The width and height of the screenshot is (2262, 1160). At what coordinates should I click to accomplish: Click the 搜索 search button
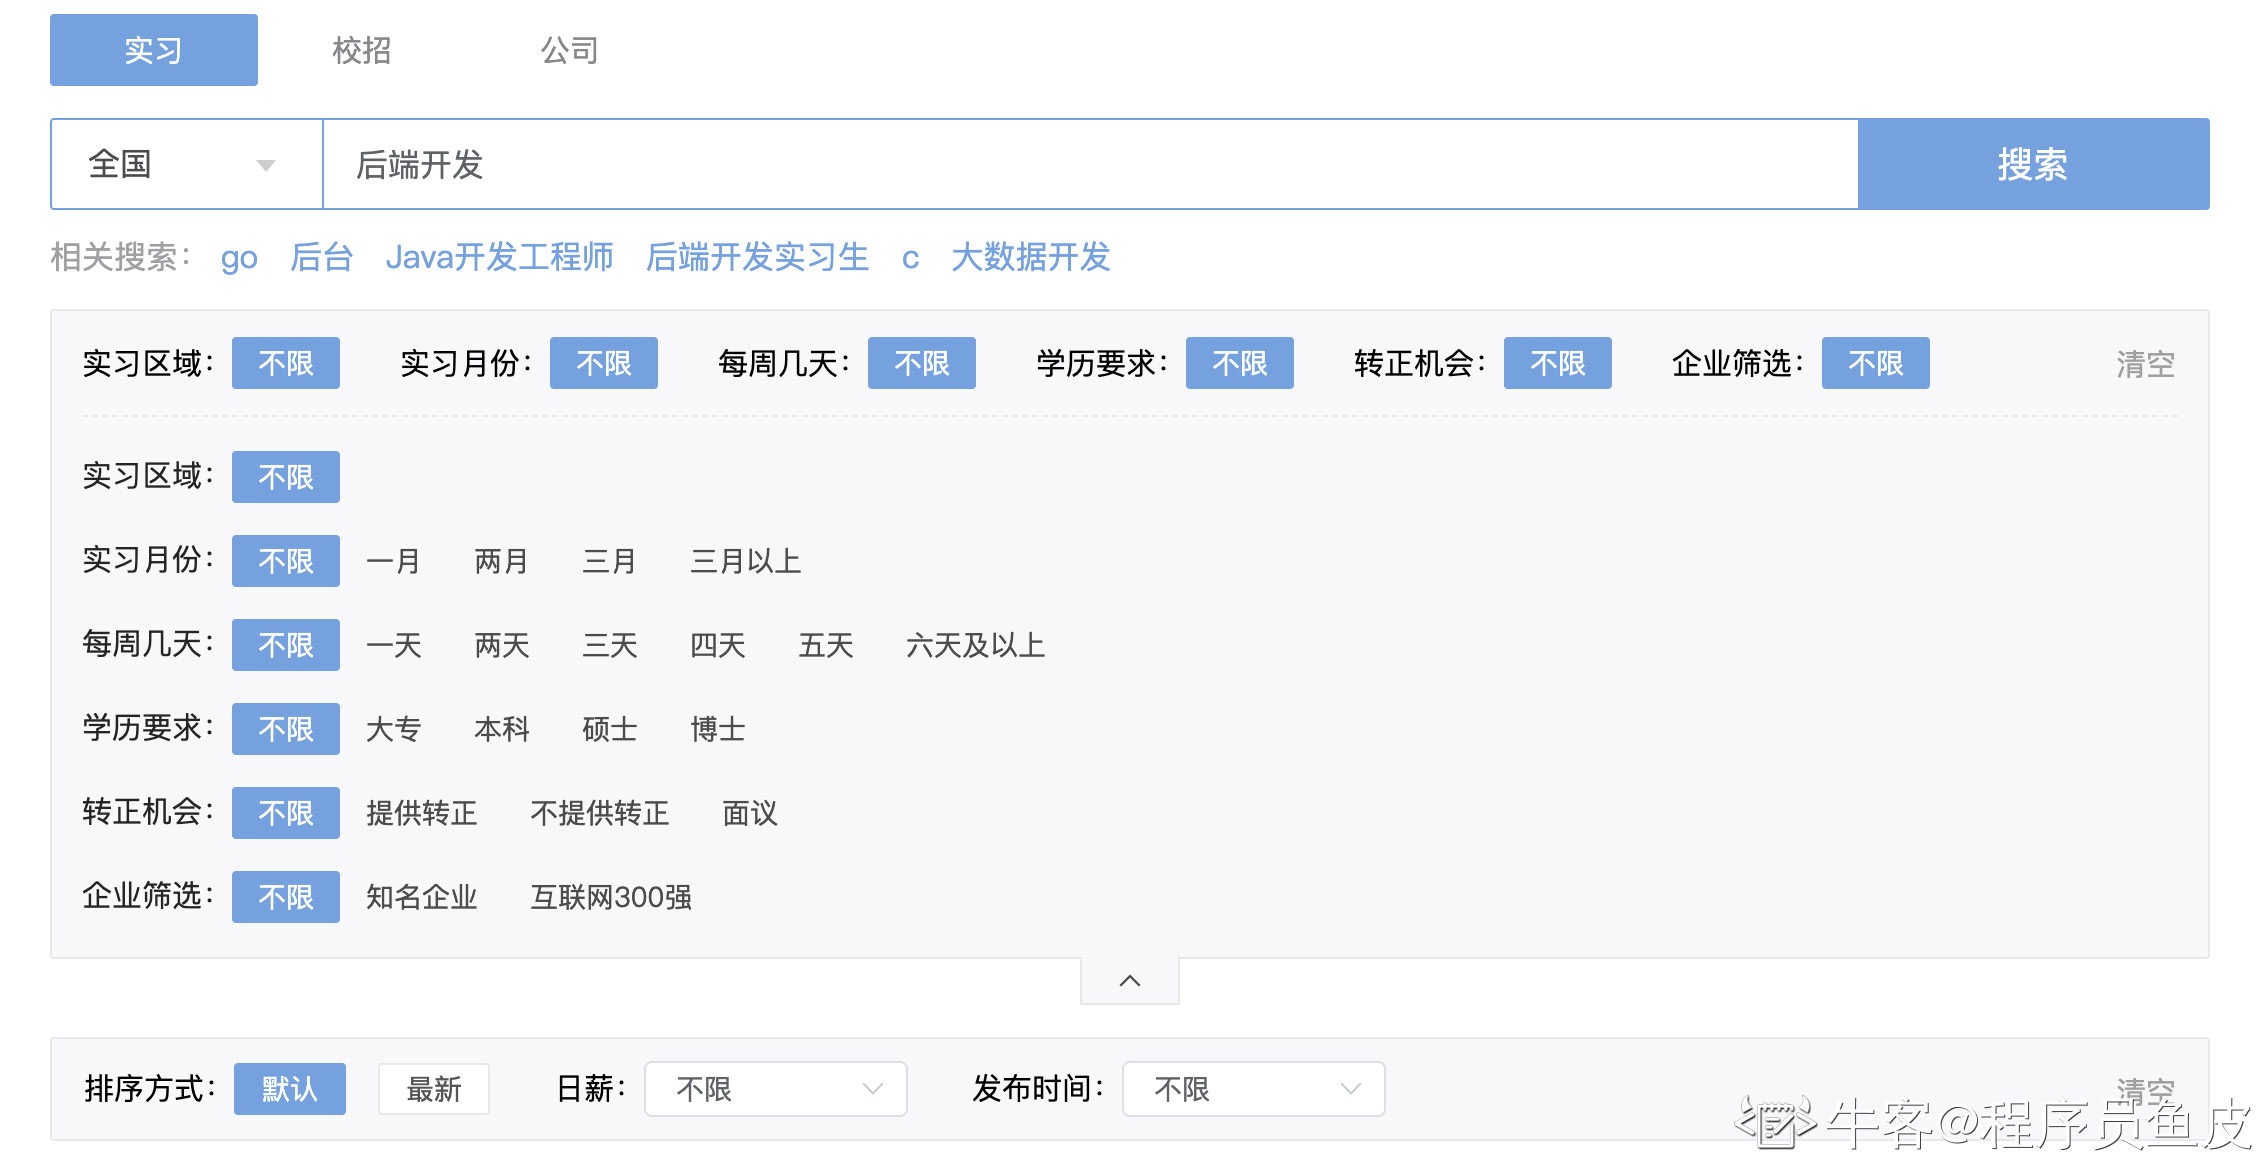tap(2032, 164)
